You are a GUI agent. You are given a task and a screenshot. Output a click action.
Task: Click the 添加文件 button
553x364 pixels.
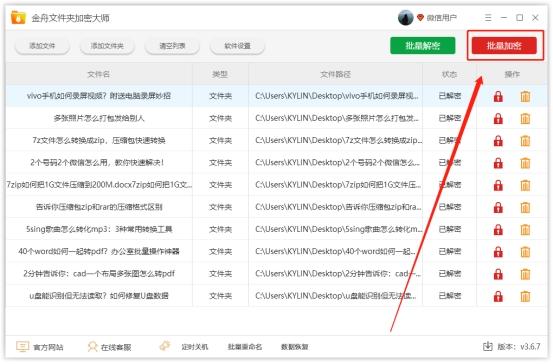pyautogui.click(x=42, y=46)
